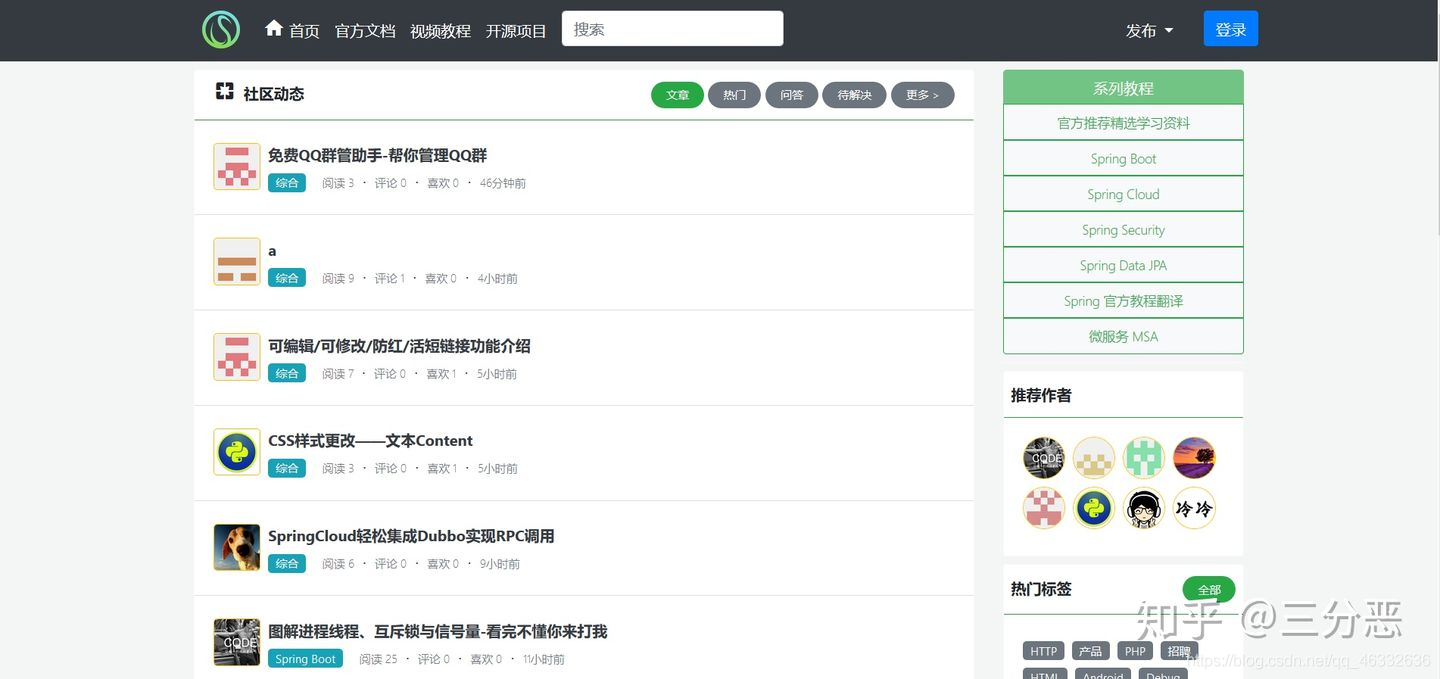Viewport: 1440px width, 679px height.
Task: Open Spring Data JPA tutorial series
Action: pos(1123,265)
